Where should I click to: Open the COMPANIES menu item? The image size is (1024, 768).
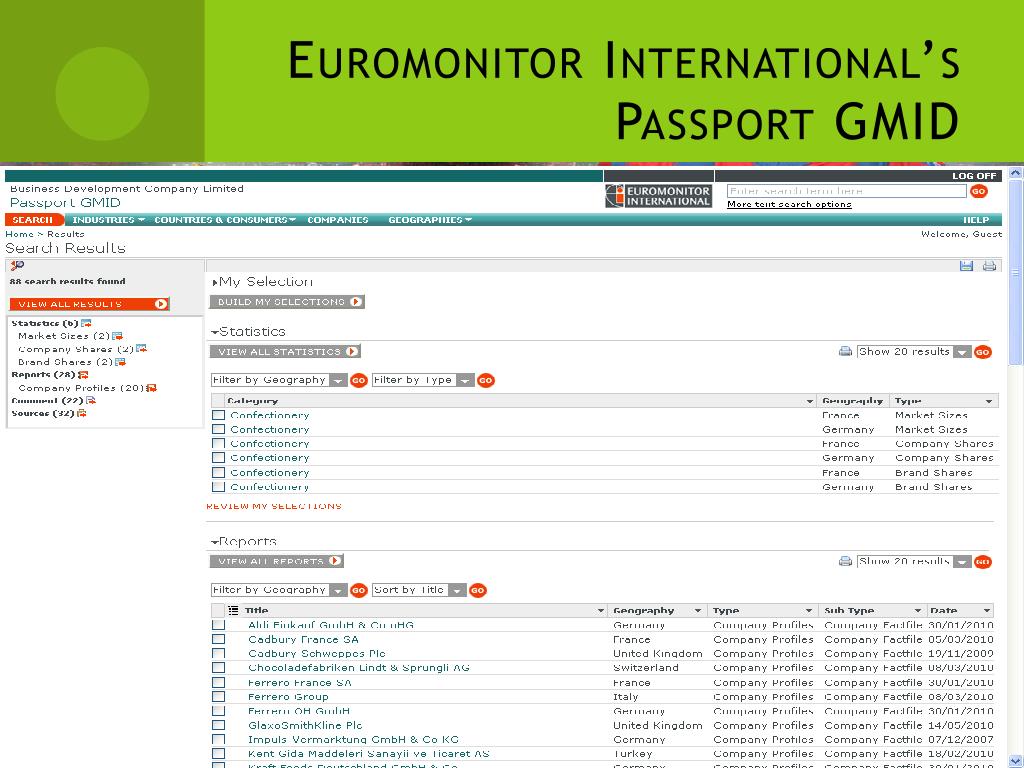(338, 220)
